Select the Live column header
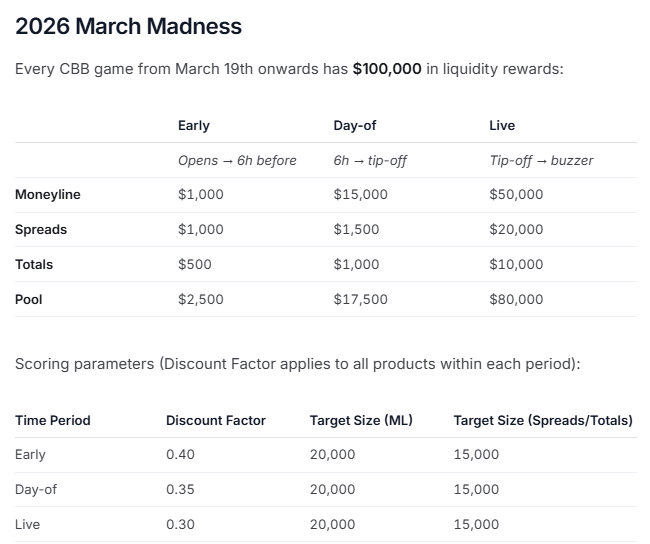The width and height of the screenshot is (650, 544). click(x=502, y=126)
